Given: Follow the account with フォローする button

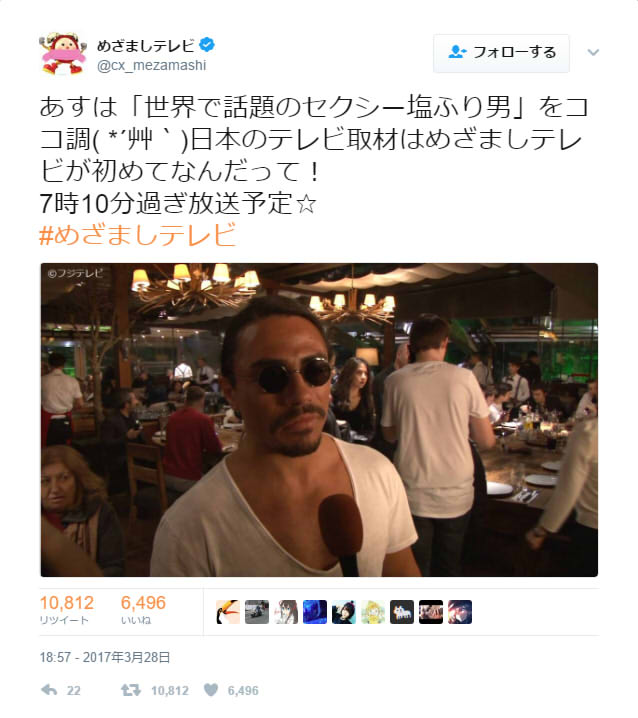Looking at the screenshot, I should [501, 53].
